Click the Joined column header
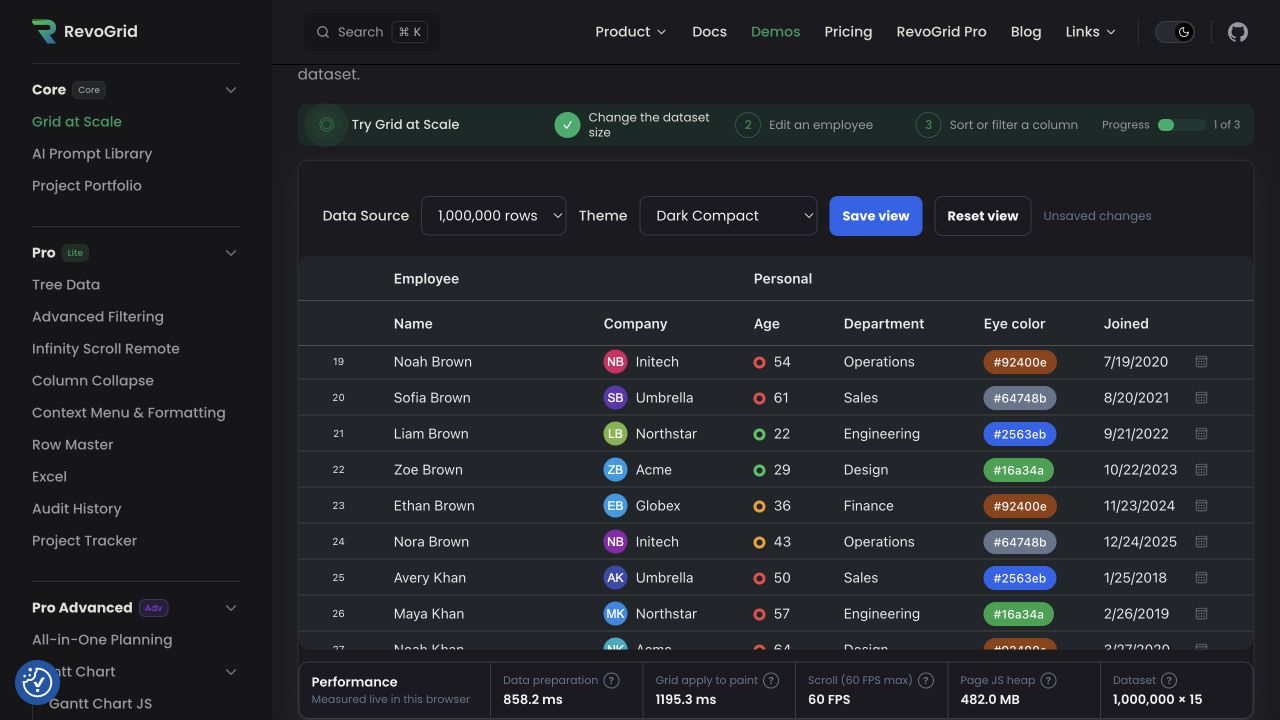Image resolution: width=1280 pixels, height=720 pixels. 1126,324
